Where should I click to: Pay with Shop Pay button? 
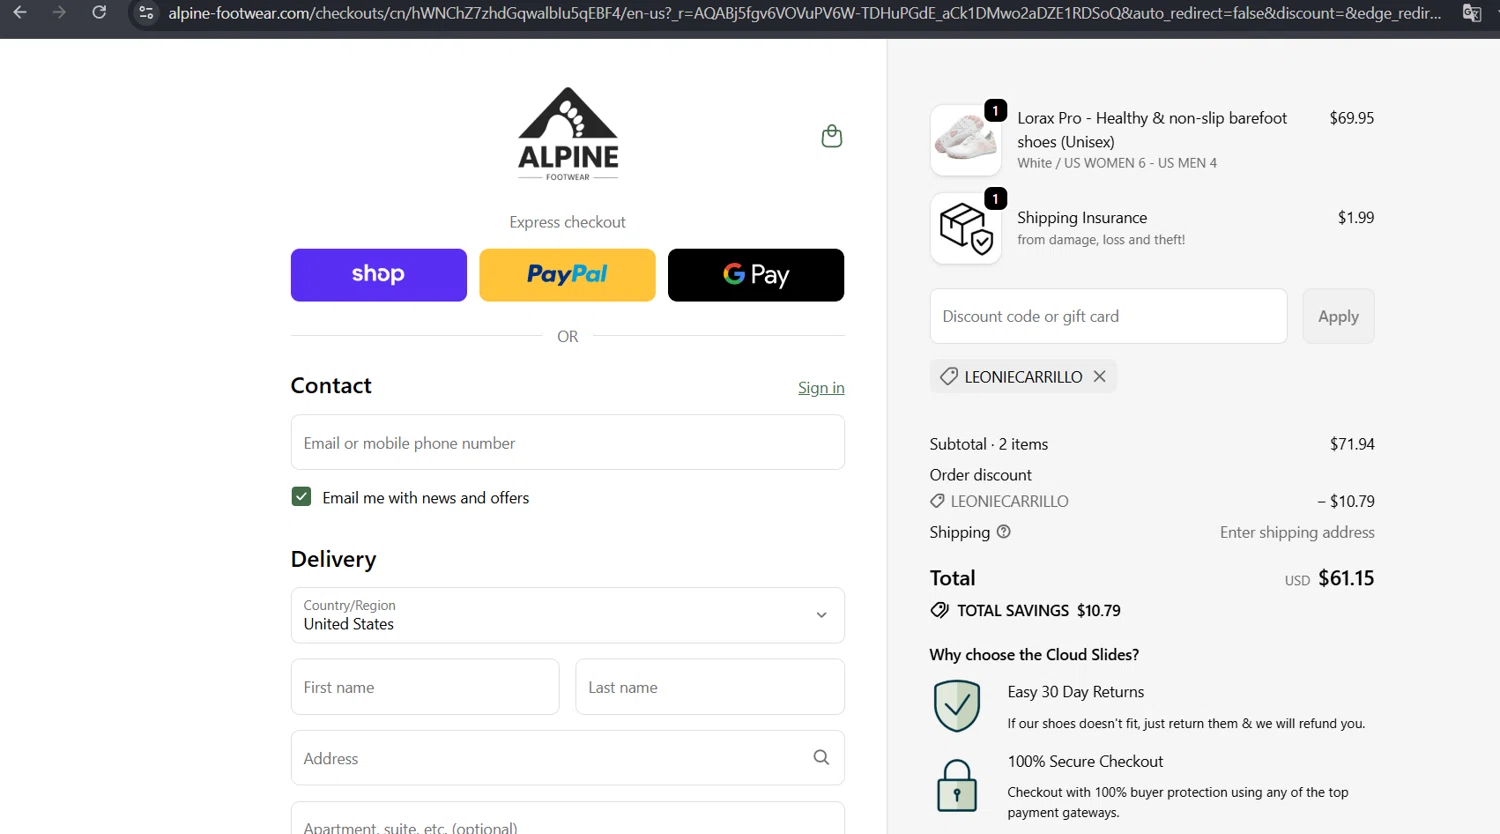379,275
